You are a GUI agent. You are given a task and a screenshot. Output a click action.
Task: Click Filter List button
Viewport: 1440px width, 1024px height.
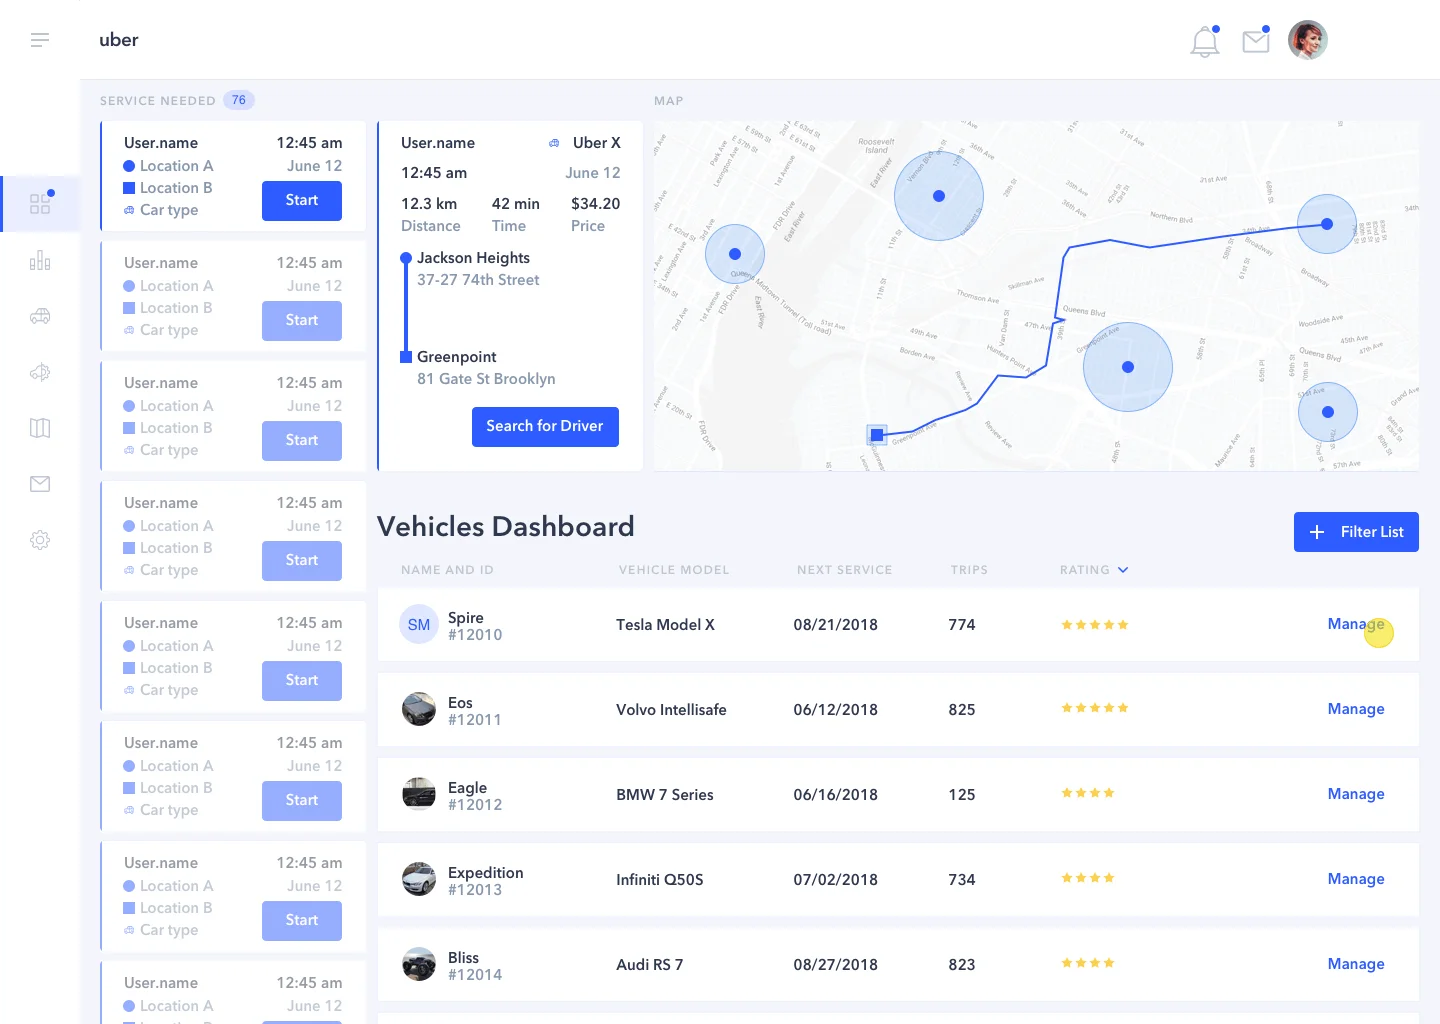click(1356, 532)
